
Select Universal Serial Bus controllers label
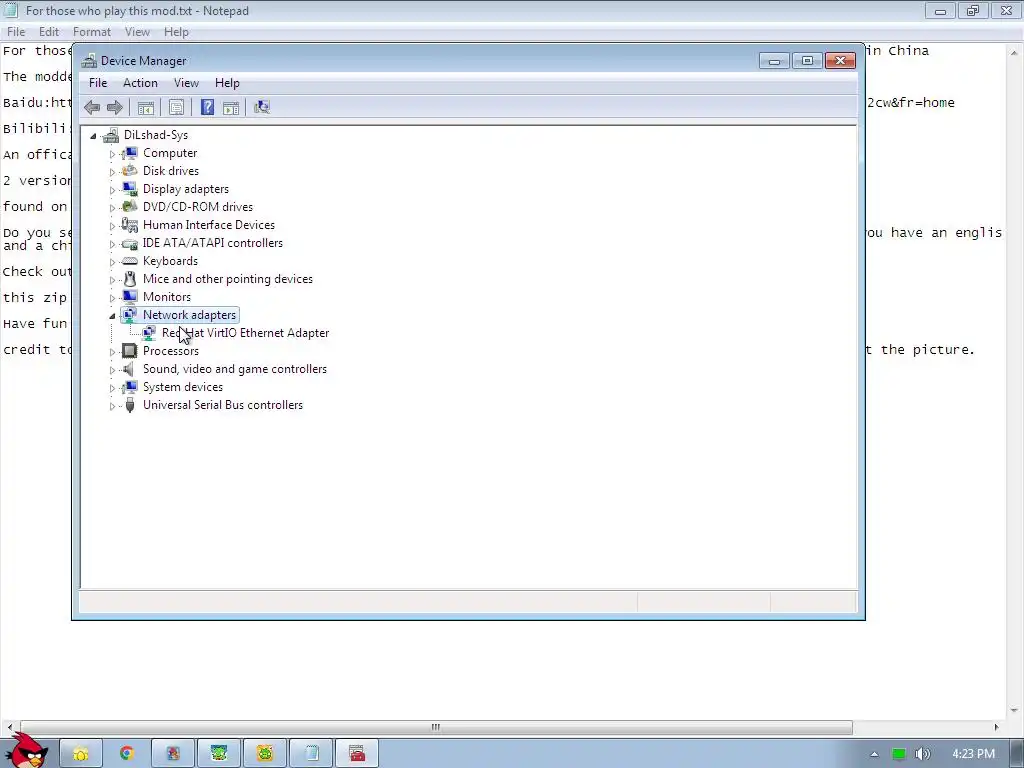click(223, 405)
